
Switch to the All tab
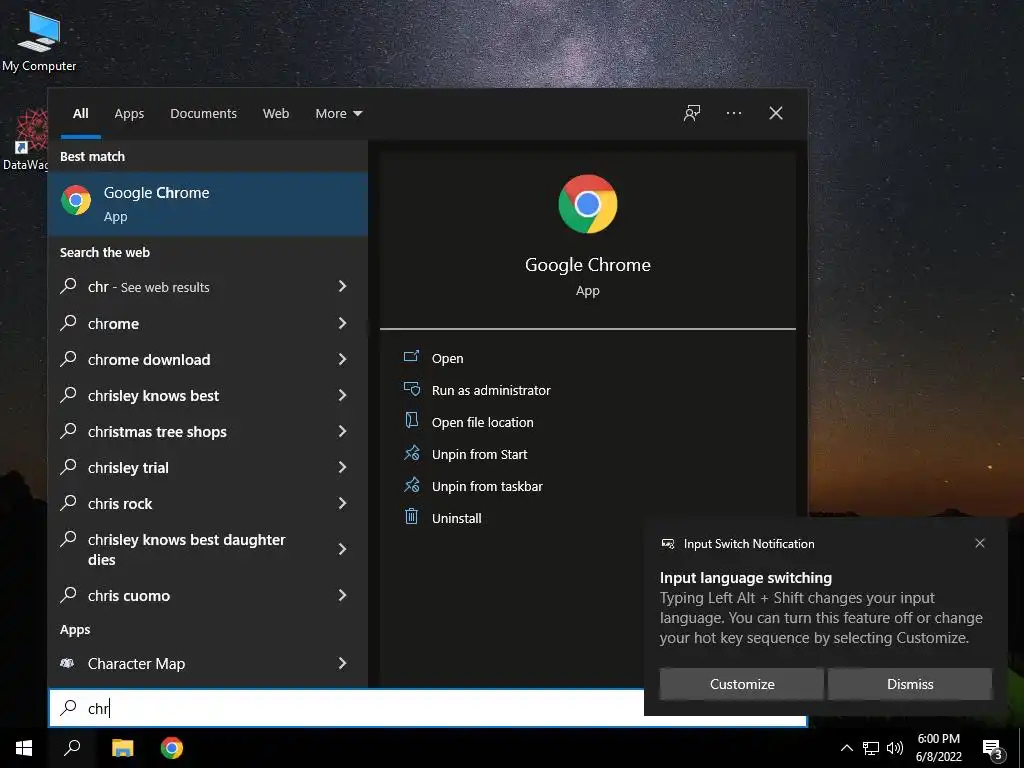[81, 113]
